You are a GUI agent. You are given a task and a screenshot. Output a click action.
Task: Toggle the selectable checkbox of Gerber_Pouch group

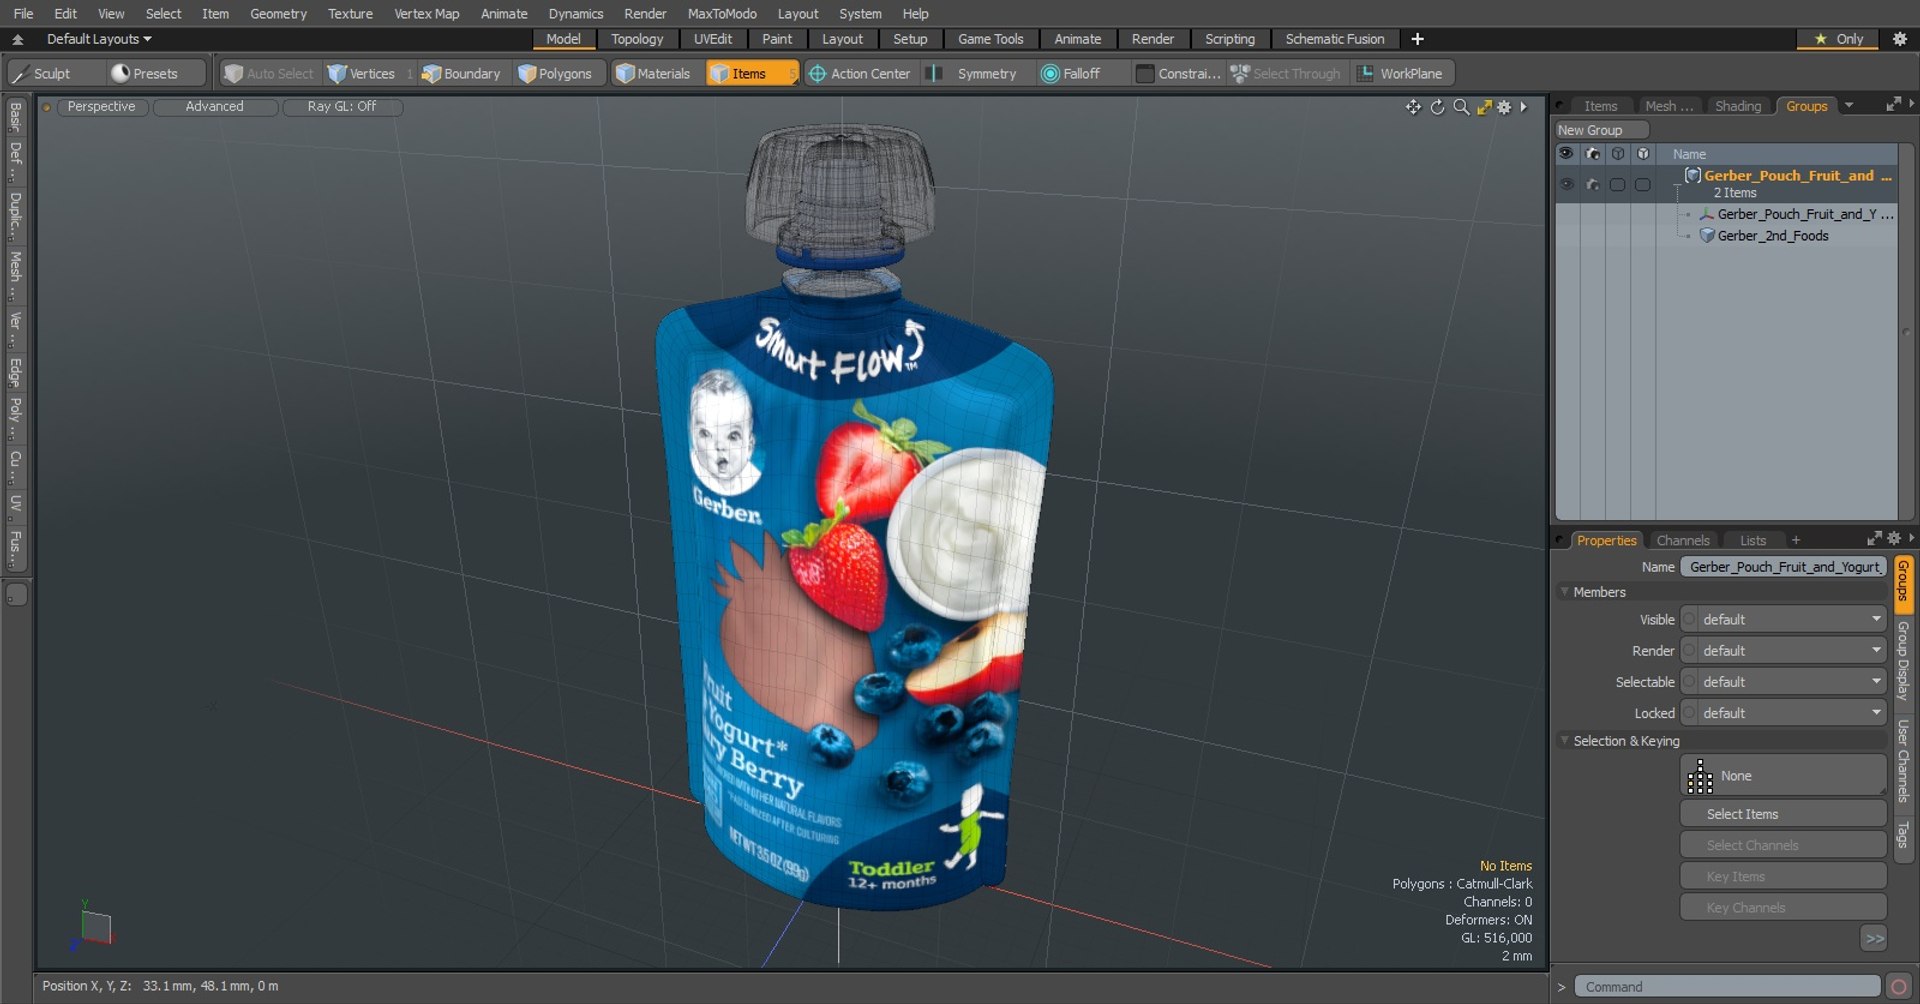pyautogui.click(x=1617, y=184)
